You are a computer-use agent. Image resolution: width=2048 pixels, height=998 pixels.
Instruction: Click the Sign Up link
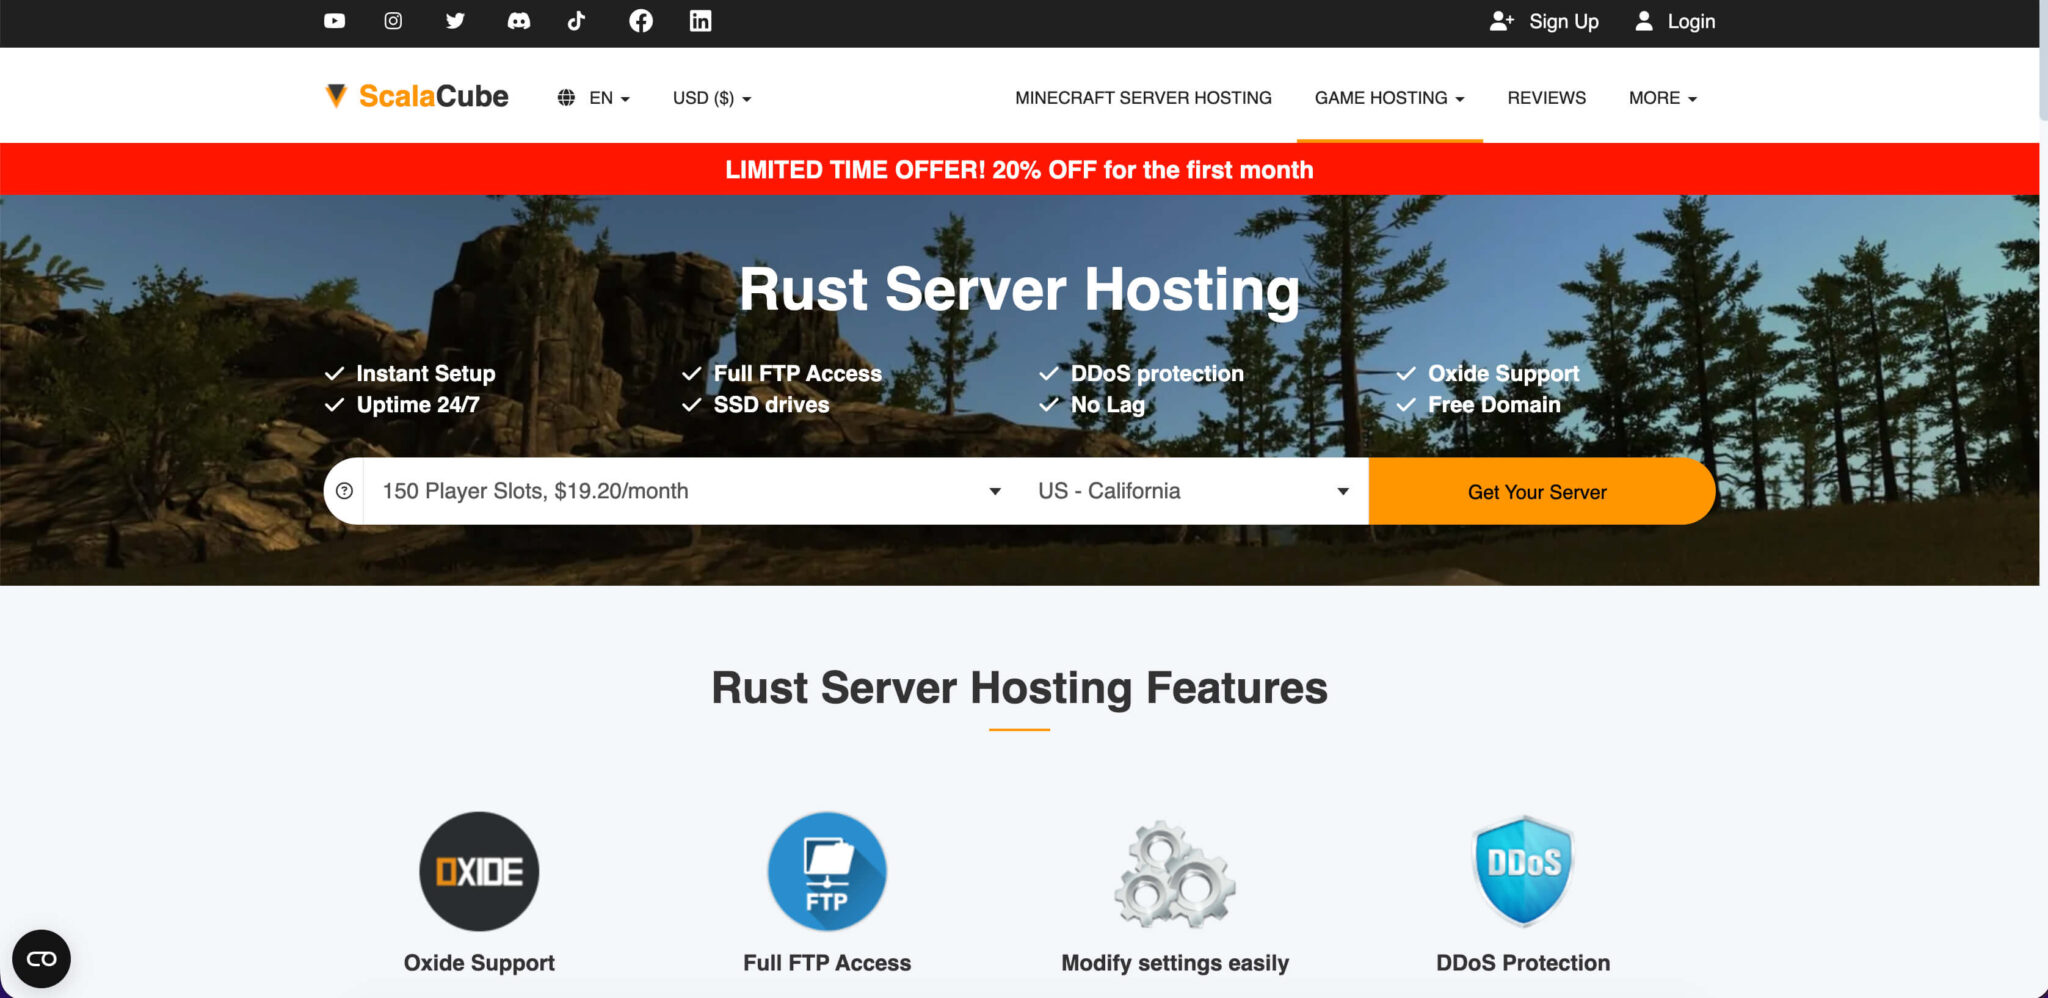(x=1563, y=21)
